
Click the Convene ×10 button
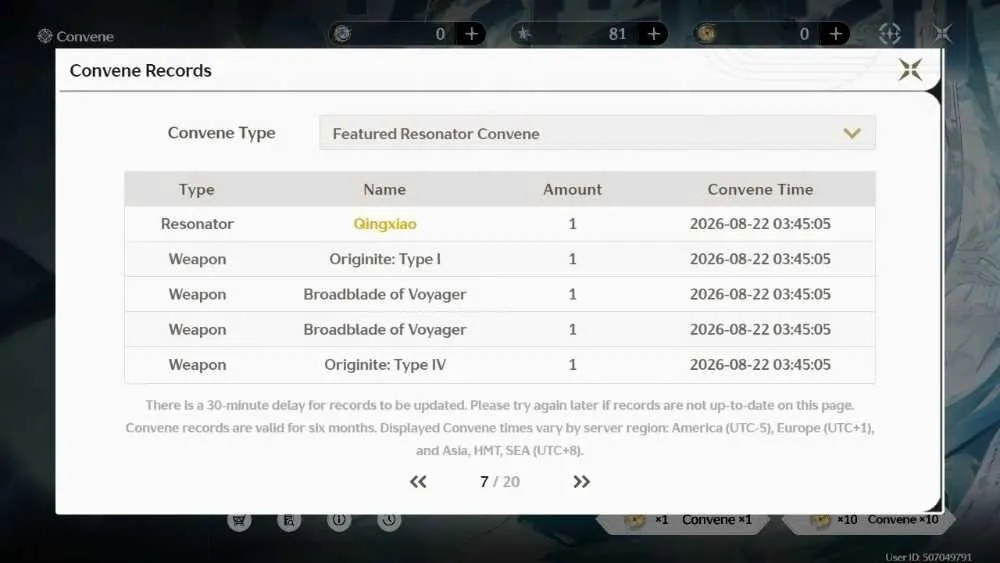(x=869, y=521)
